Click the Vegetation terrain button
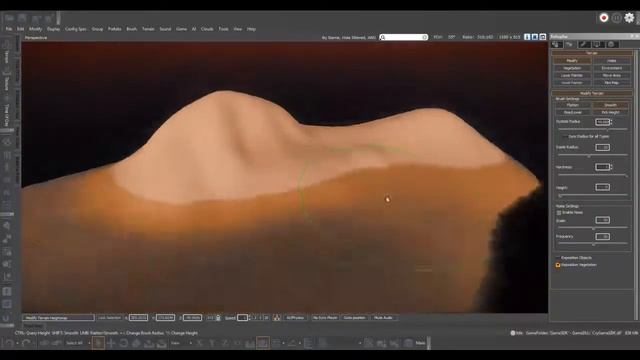The height and width of the screenshot is (360, 640). point(572,68)
